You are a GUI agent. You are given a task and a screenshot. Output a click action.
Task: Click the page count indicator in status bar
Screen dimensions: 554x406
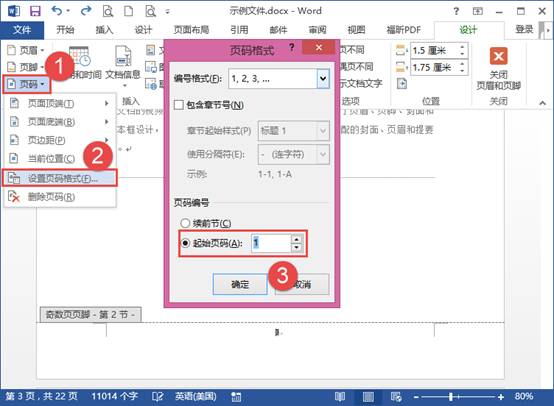pyautogui.click(x=42, y=396)
